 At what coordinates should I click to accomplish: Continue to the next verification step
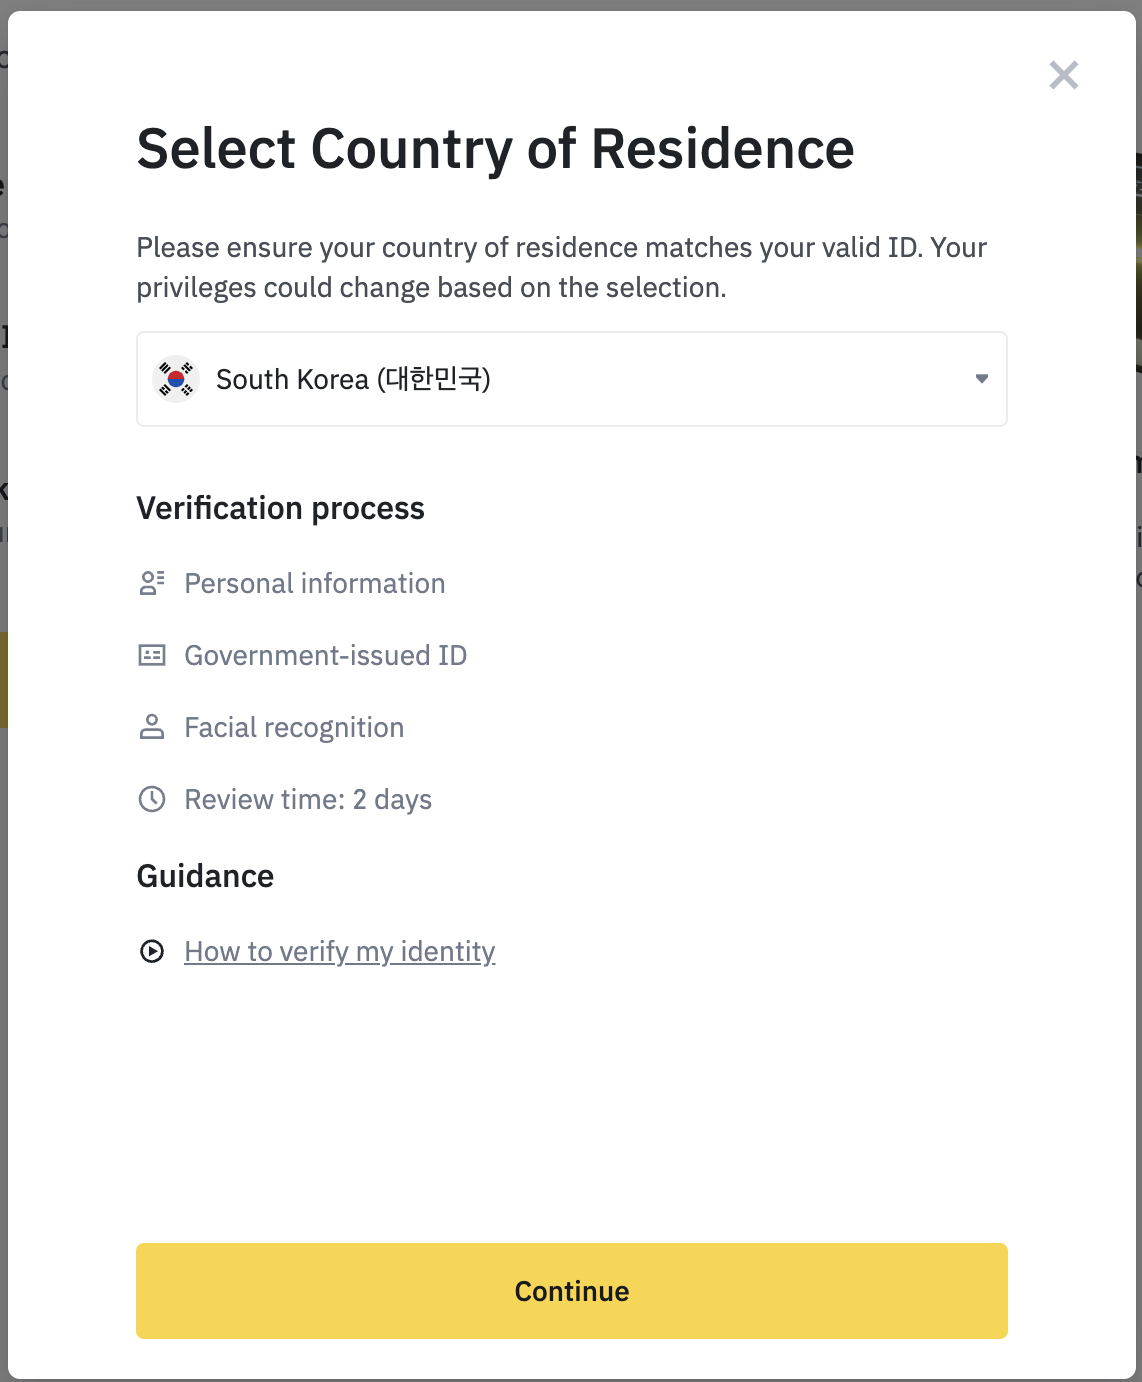click(572, 1291)
